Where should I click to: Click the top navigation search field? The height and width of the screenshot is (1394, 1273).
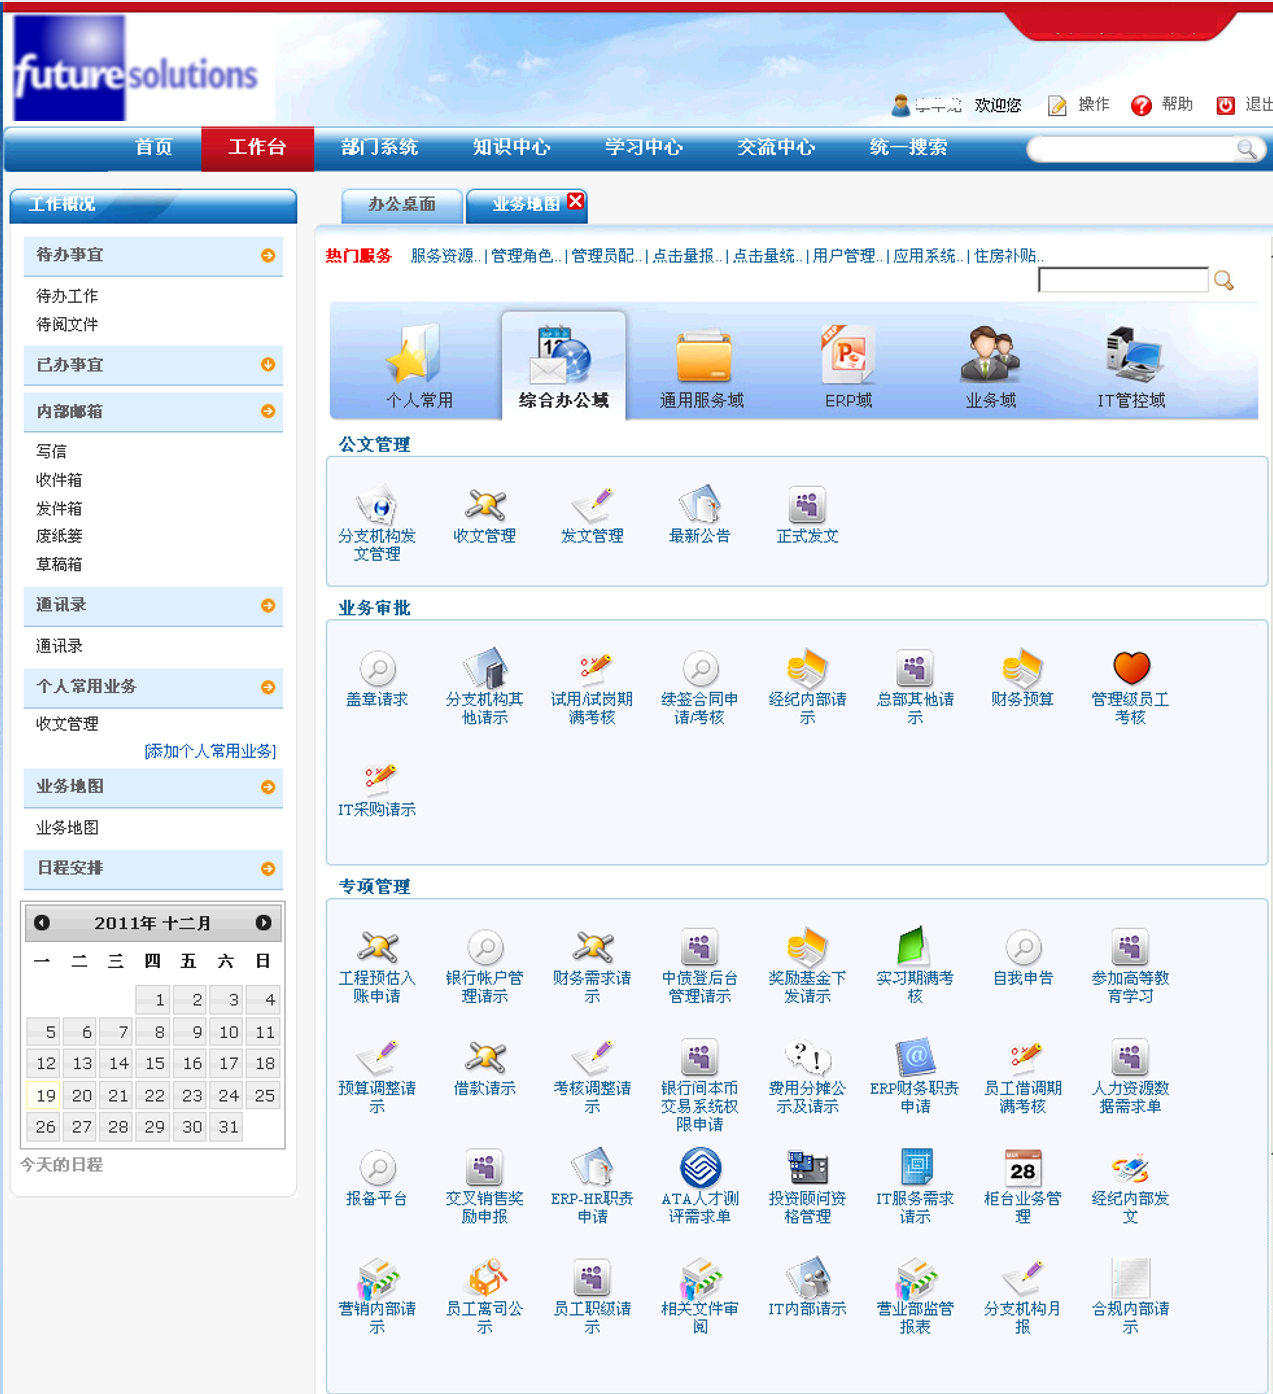point(1133,149)
